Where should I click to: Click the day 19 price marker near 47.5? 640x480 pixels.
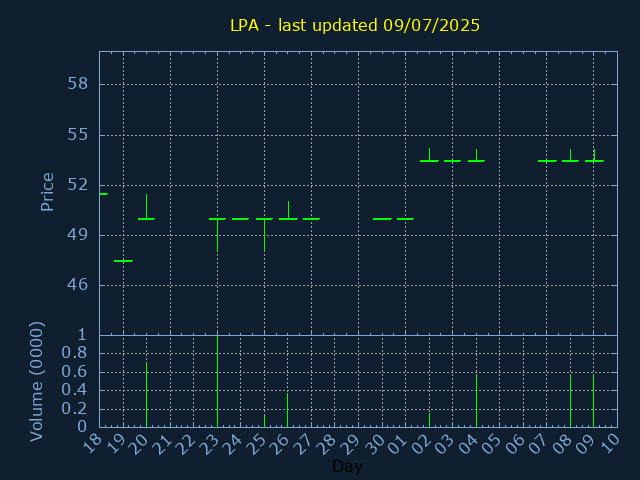click(x=123, y=261)
